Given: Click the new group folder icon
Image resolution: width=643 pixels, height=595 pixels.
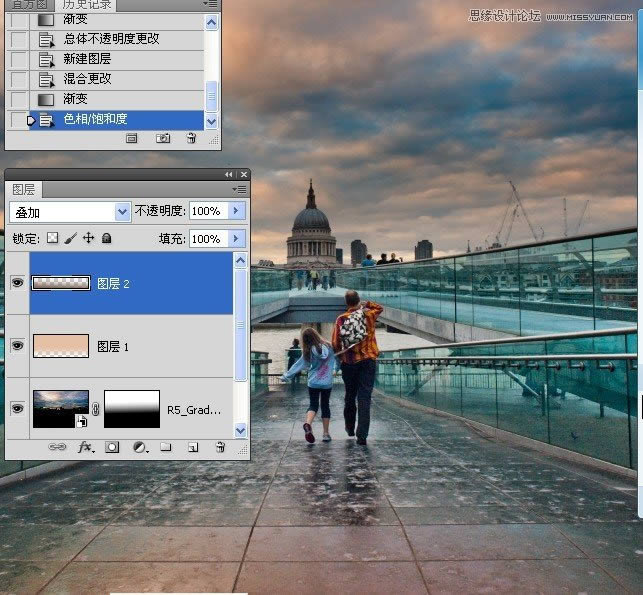Looking at the screenshot, I should tap(166, 448).
